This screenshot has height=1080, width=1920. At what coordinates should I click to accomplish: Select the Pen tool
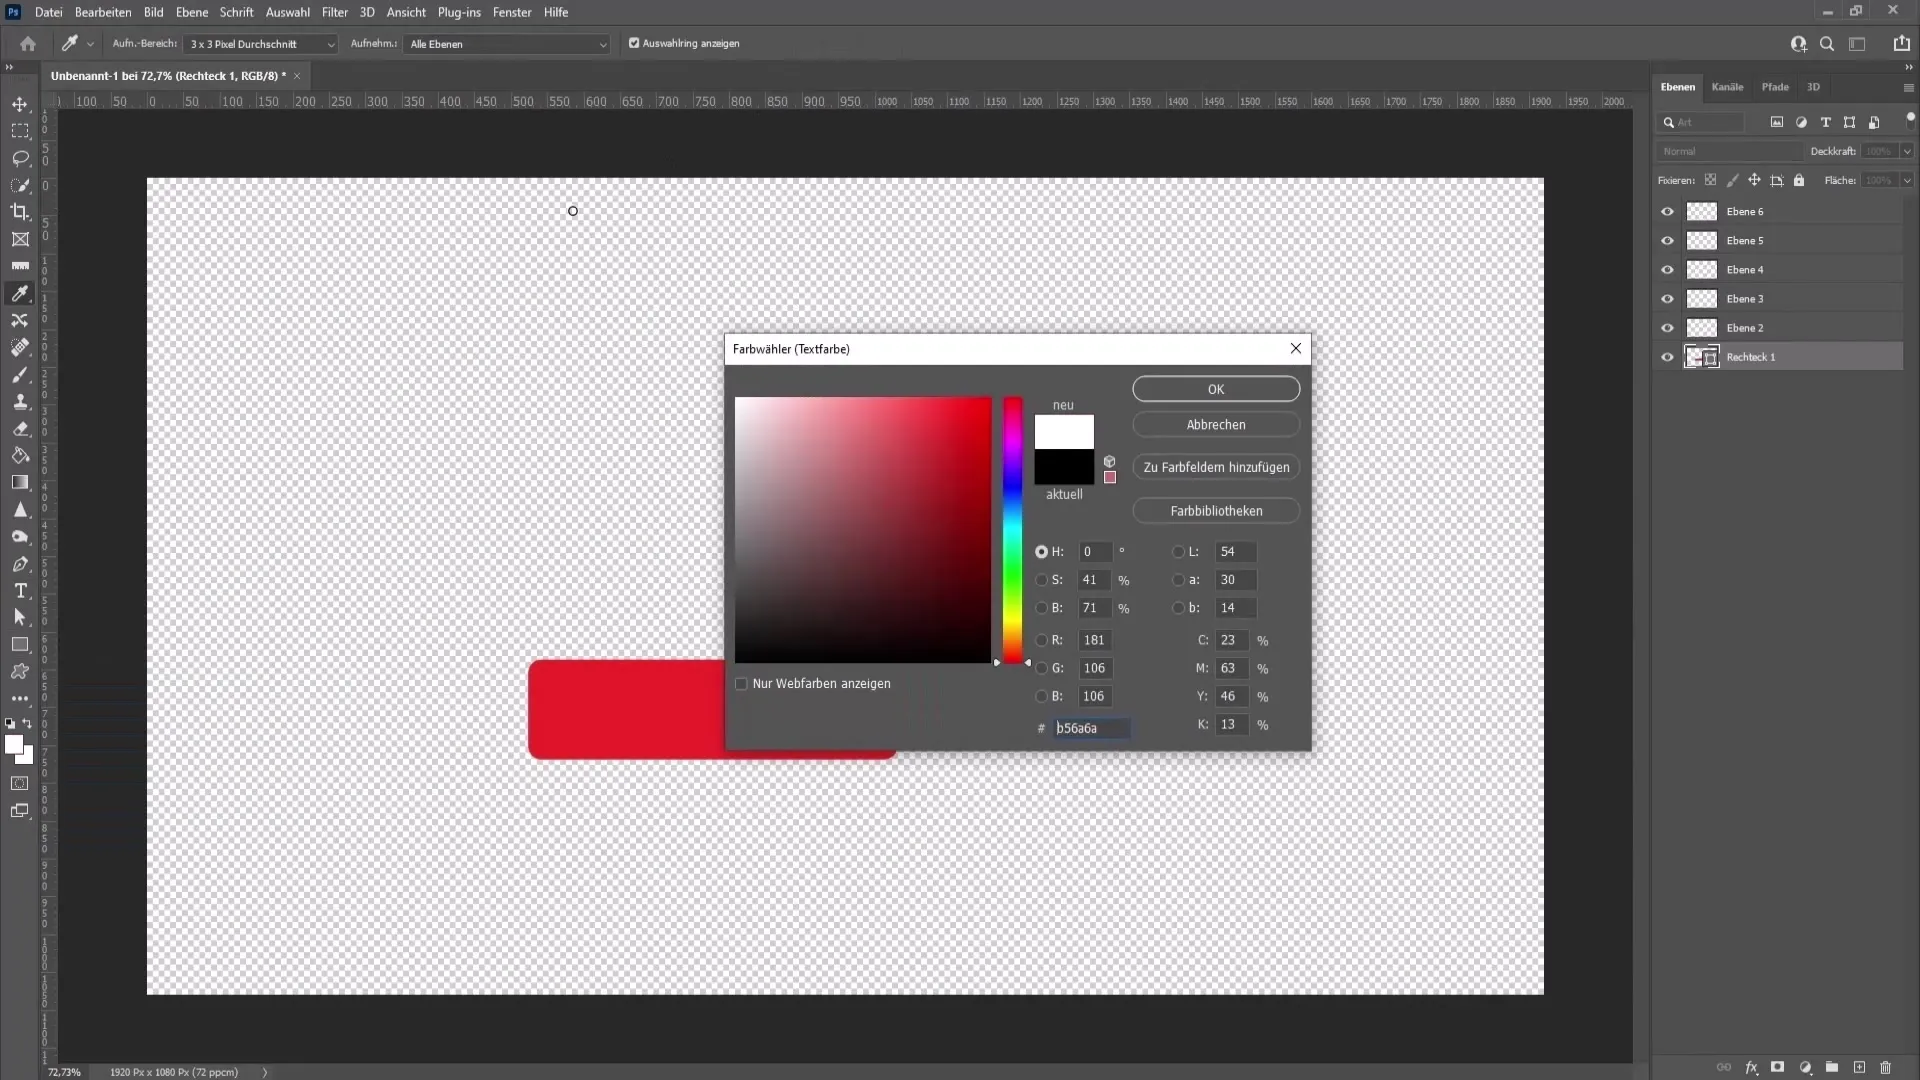tap(20, 564)
